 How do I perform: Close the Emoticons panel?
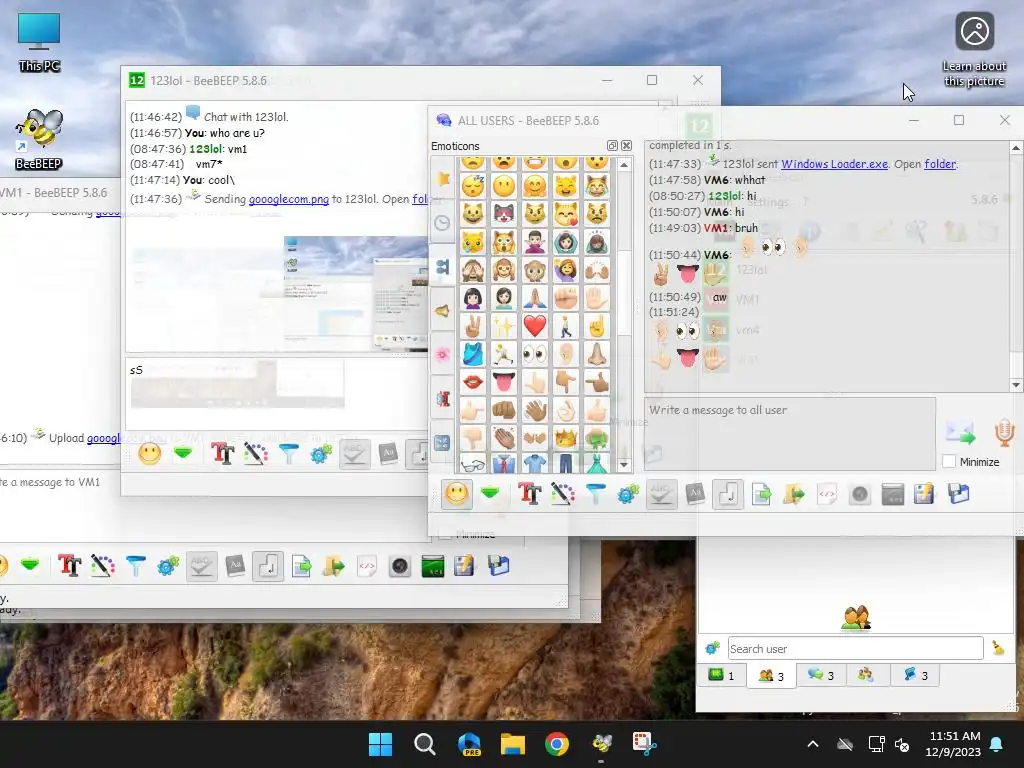tap(626, 146)
